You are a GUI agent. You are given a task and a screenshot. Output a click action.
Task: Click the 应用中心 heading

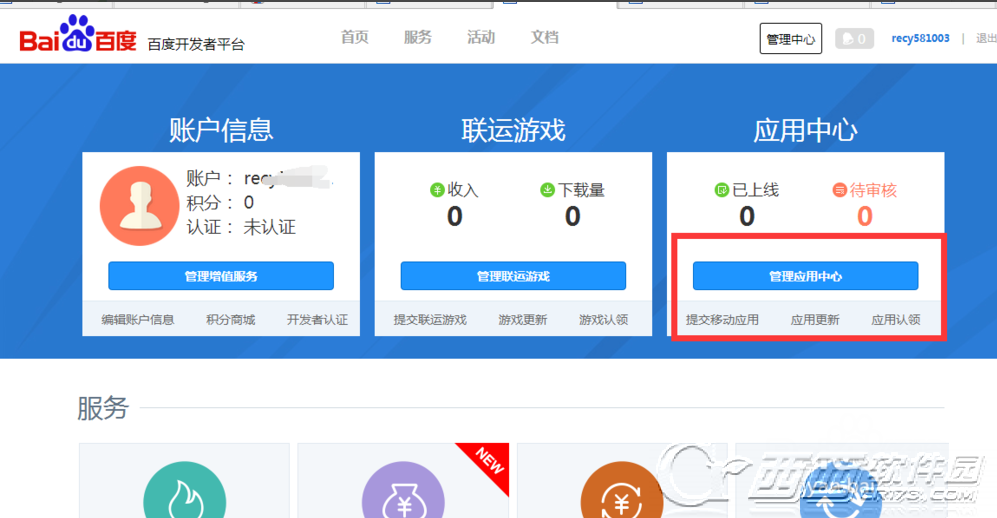(806, 130)
